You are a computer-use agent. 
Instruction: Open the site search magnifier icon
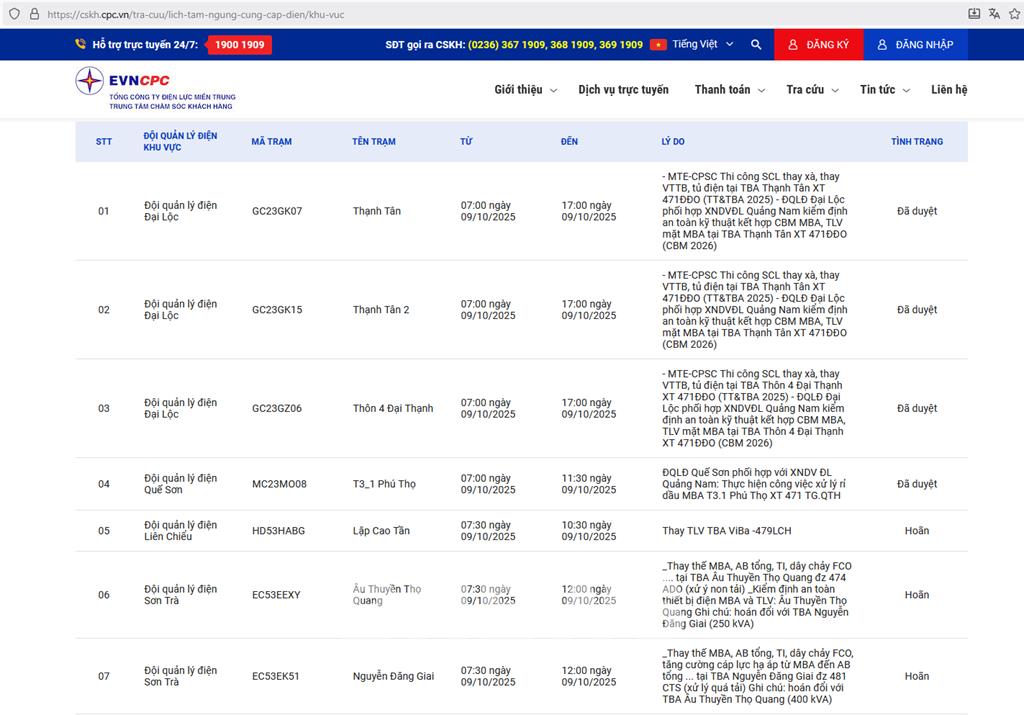click(756, 45)
